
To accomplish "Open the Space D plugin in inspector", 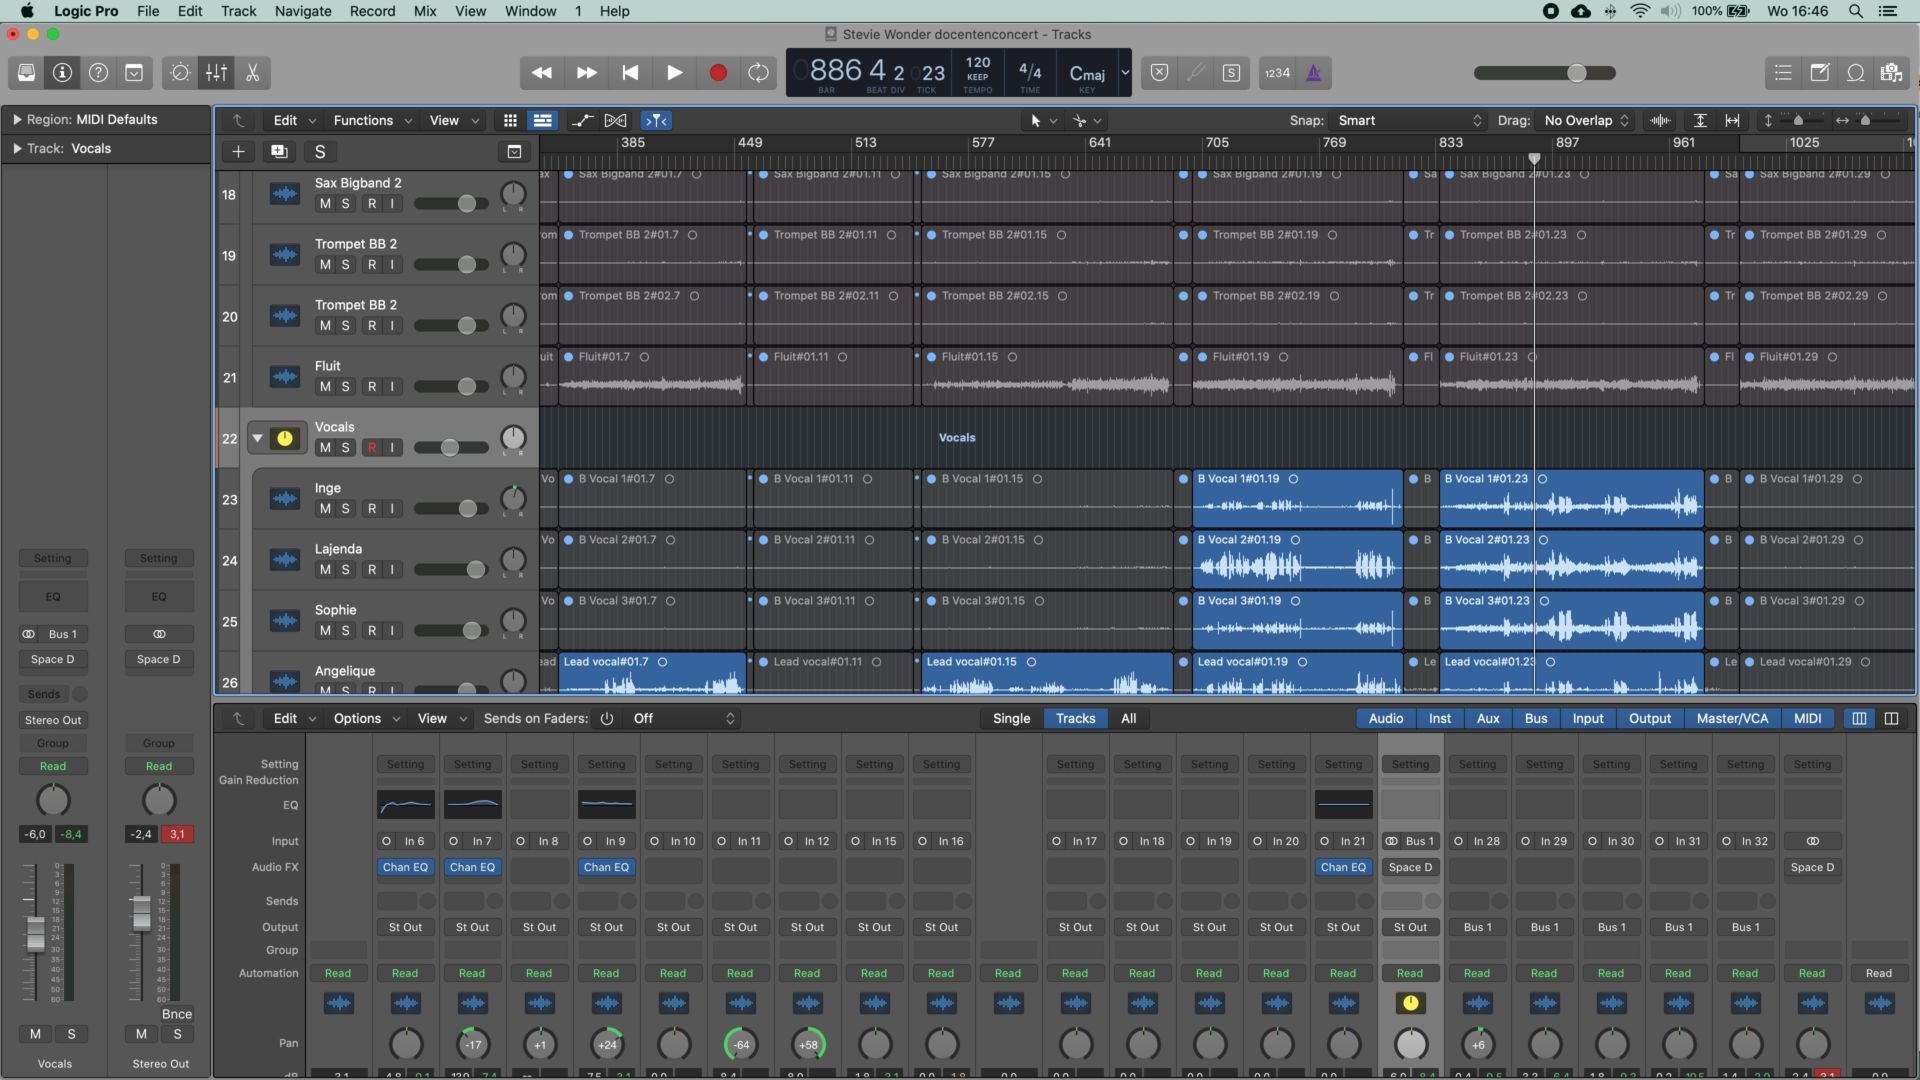I will click(x=53, y=659).
